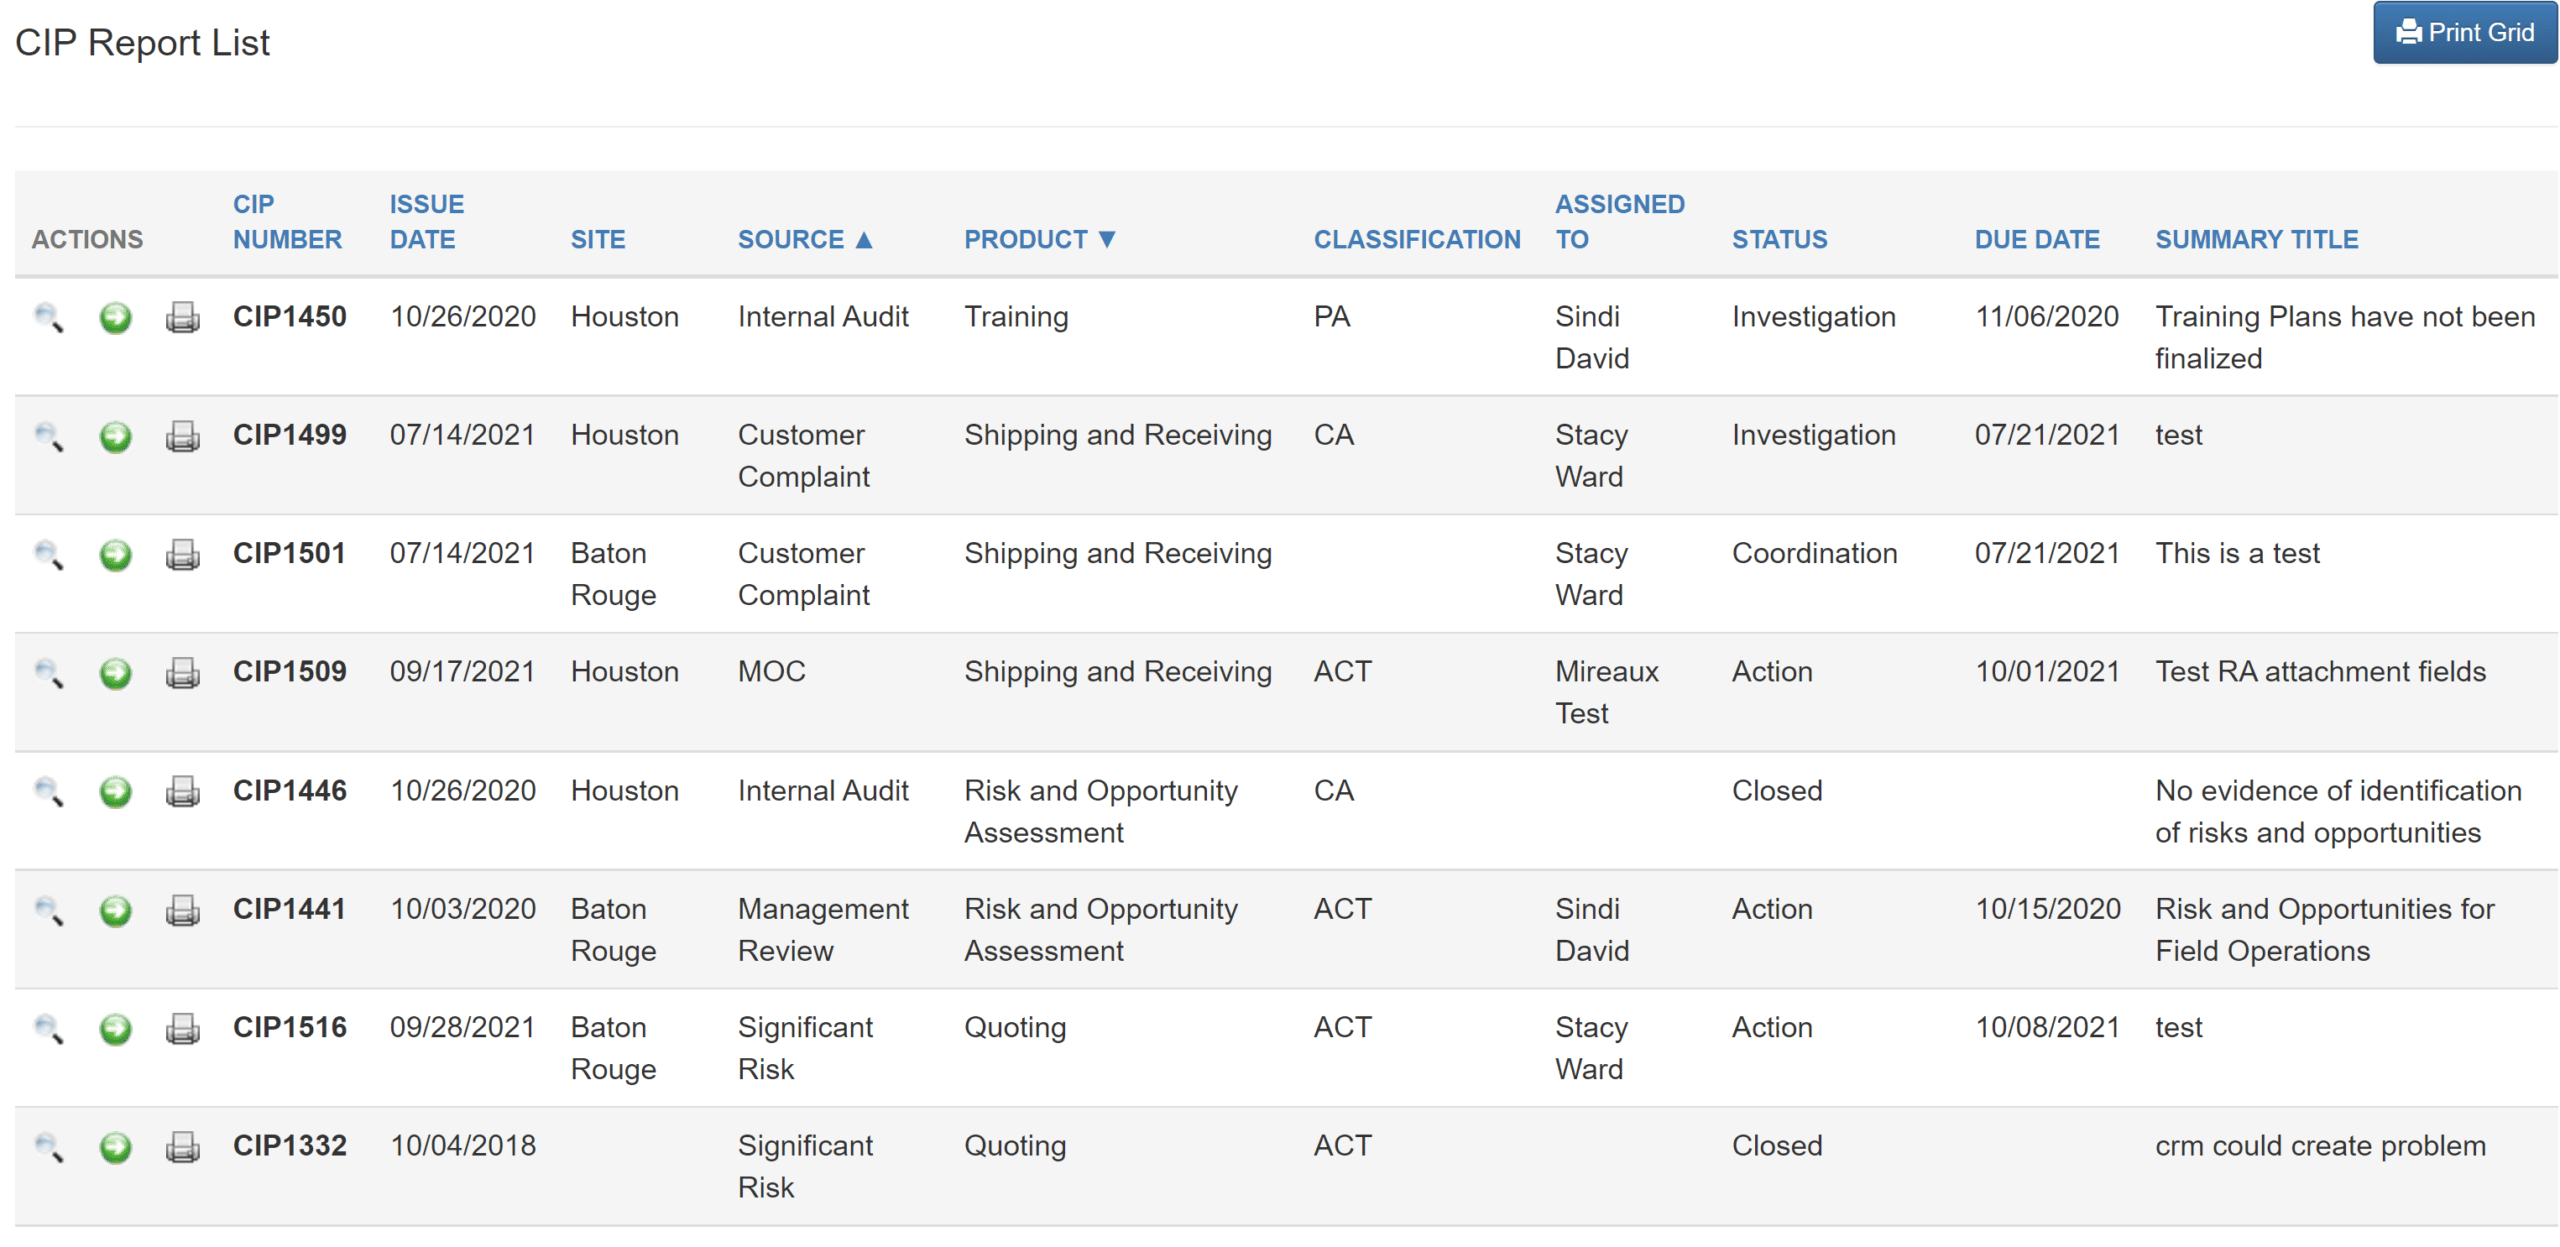Sort by the Summary Title column header
The image size is (2560, 1247).
coord(2256,239)
